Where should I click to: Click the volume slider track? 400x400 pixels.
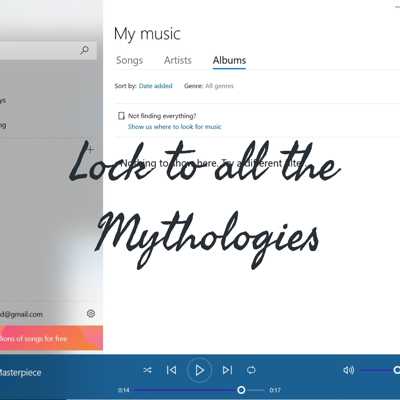click(378, 370)
